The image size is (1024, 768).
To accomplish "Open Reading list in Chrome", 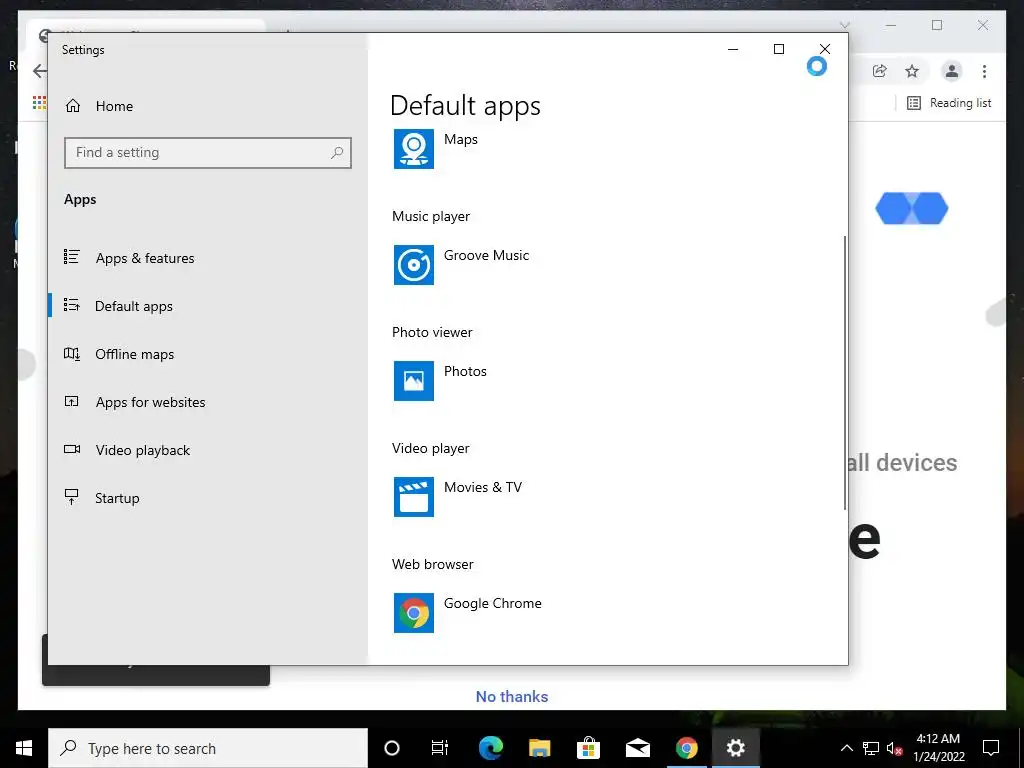I will [950, 103].
